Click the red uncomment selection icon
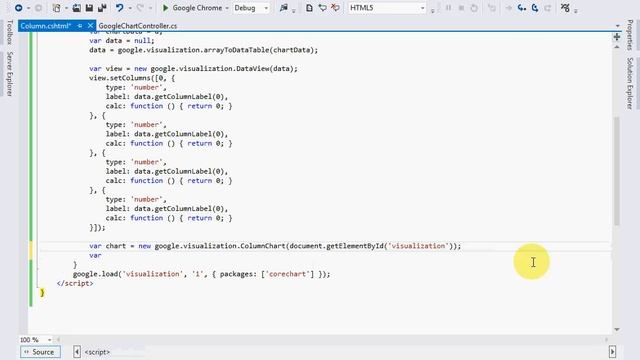 click(335, 8)
